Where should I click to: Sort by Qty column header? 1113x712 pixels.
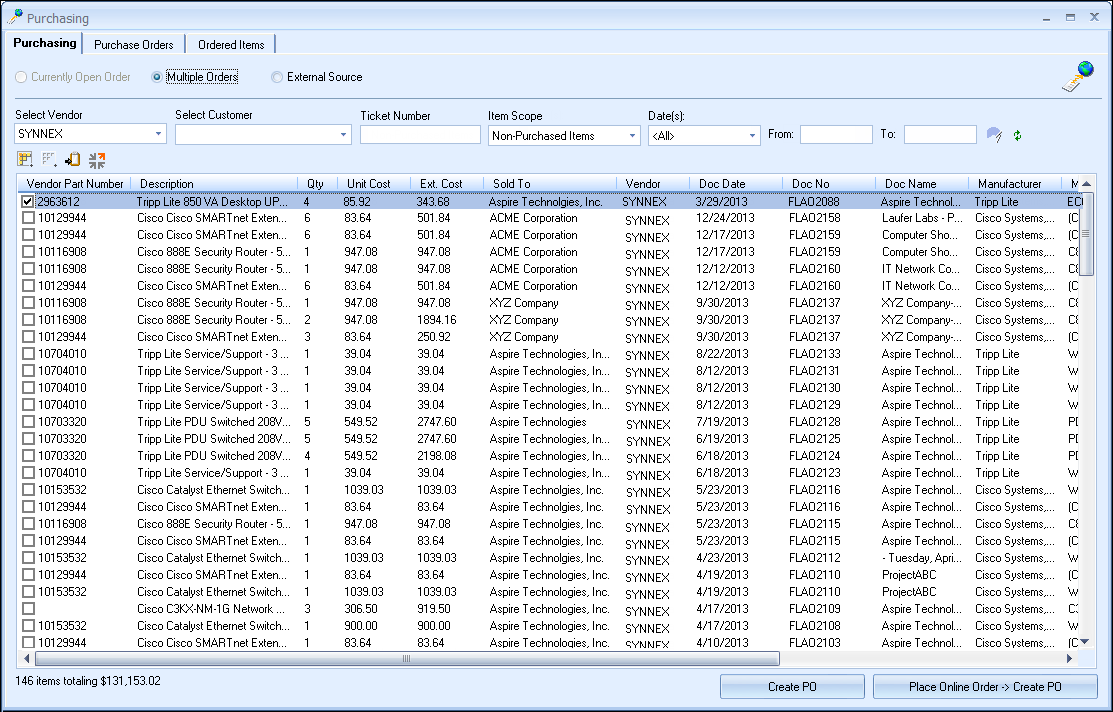(x=317, y=183)
